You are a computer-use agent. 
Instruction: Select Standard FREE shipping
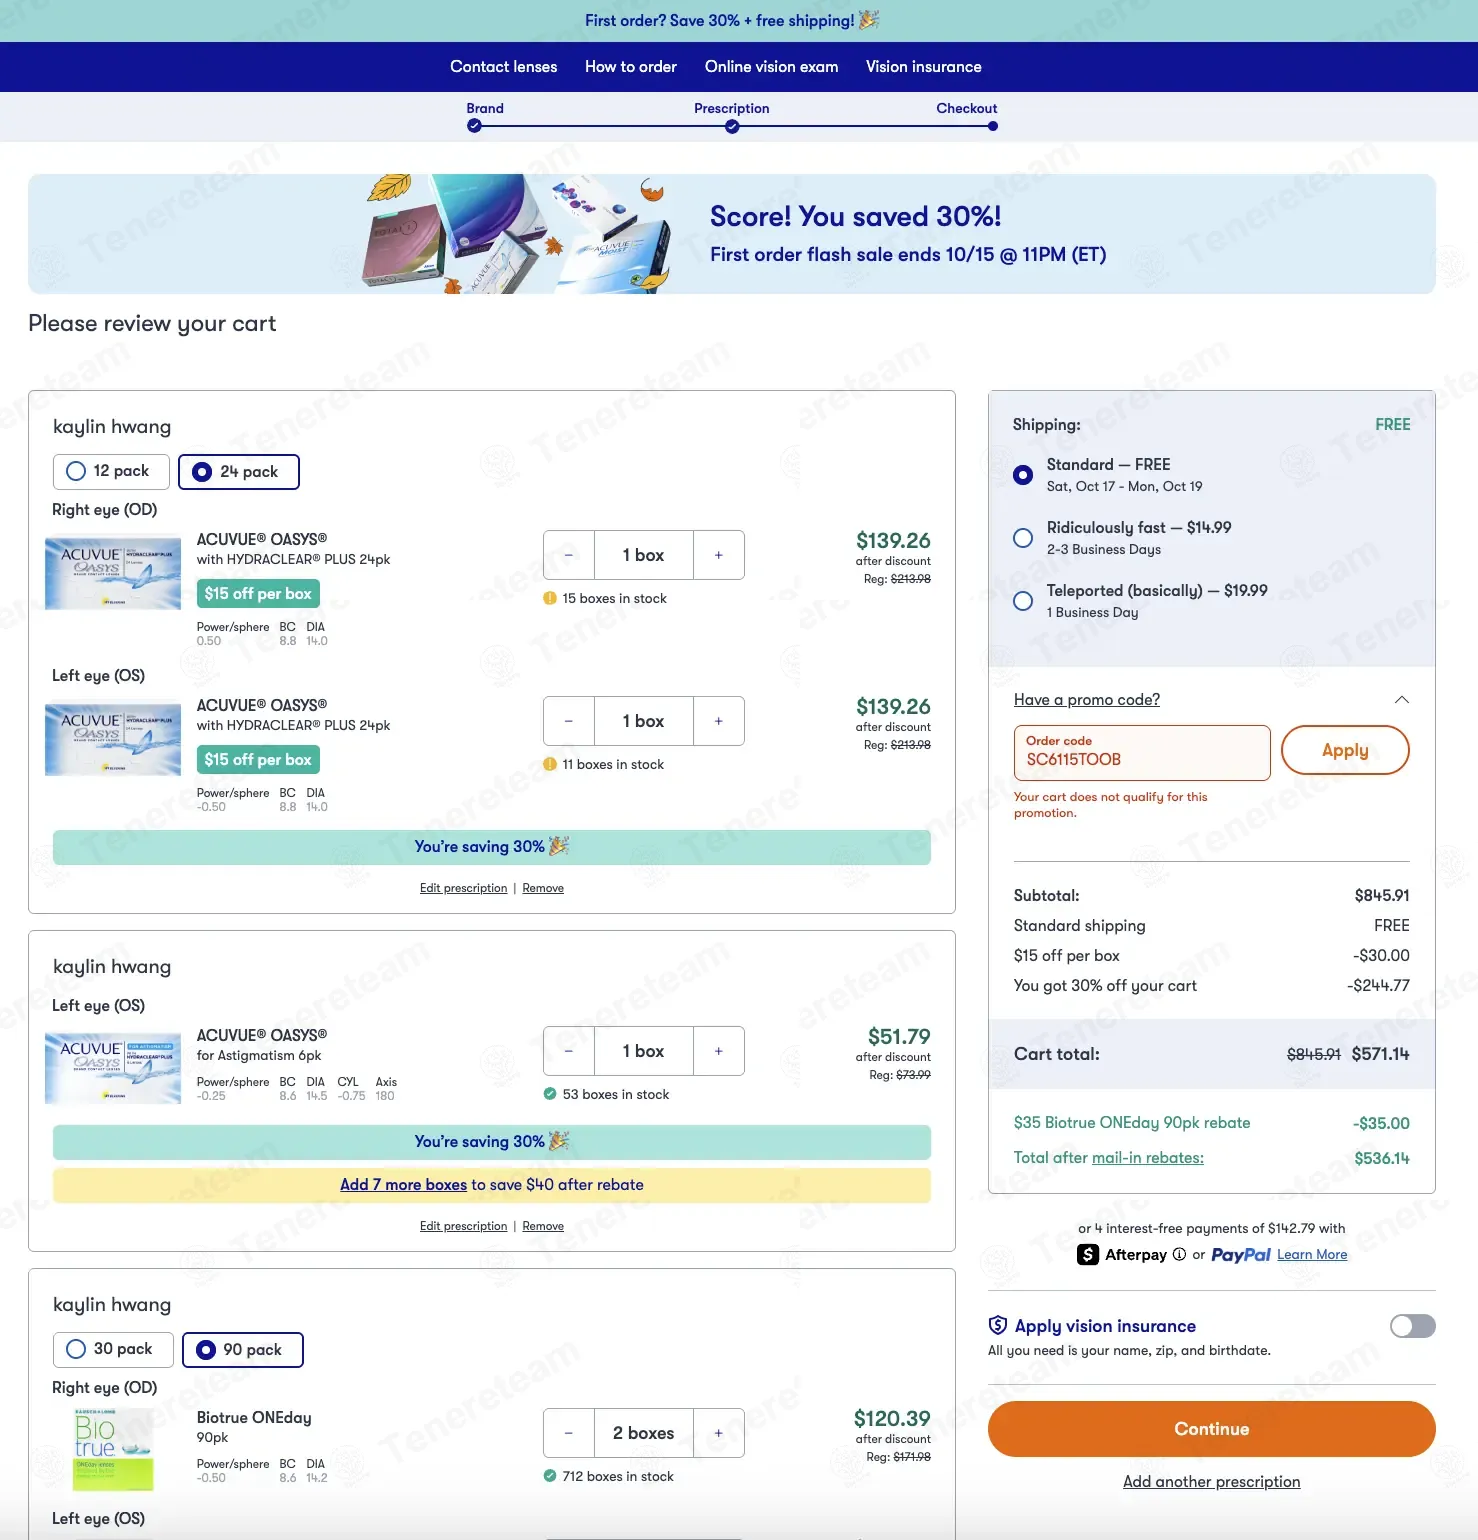tap(1023, 475)
